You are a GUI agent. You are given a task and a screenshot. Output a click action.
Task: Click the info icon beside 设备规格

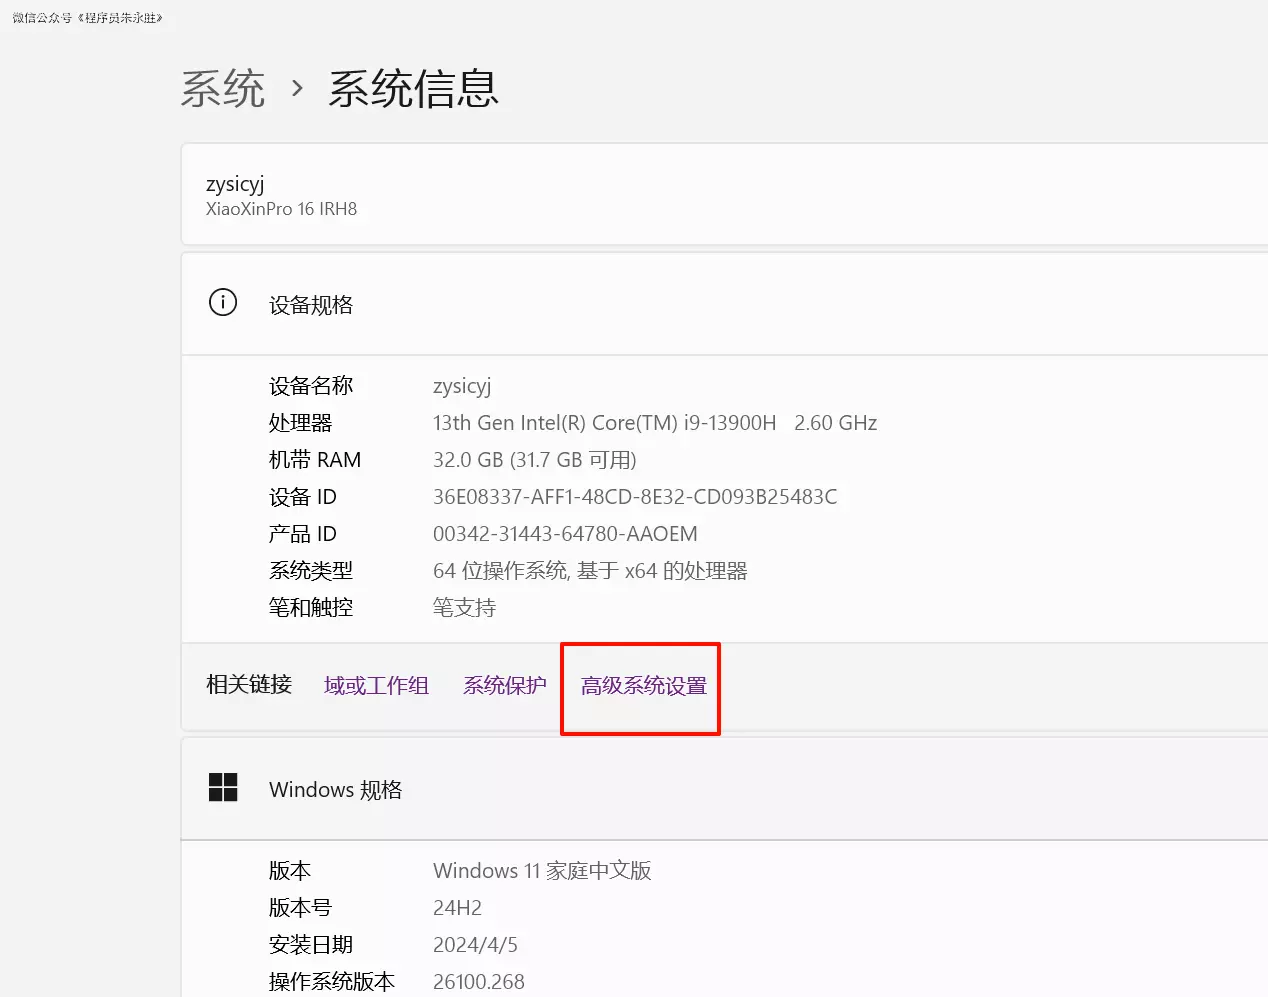coord(222,302)
